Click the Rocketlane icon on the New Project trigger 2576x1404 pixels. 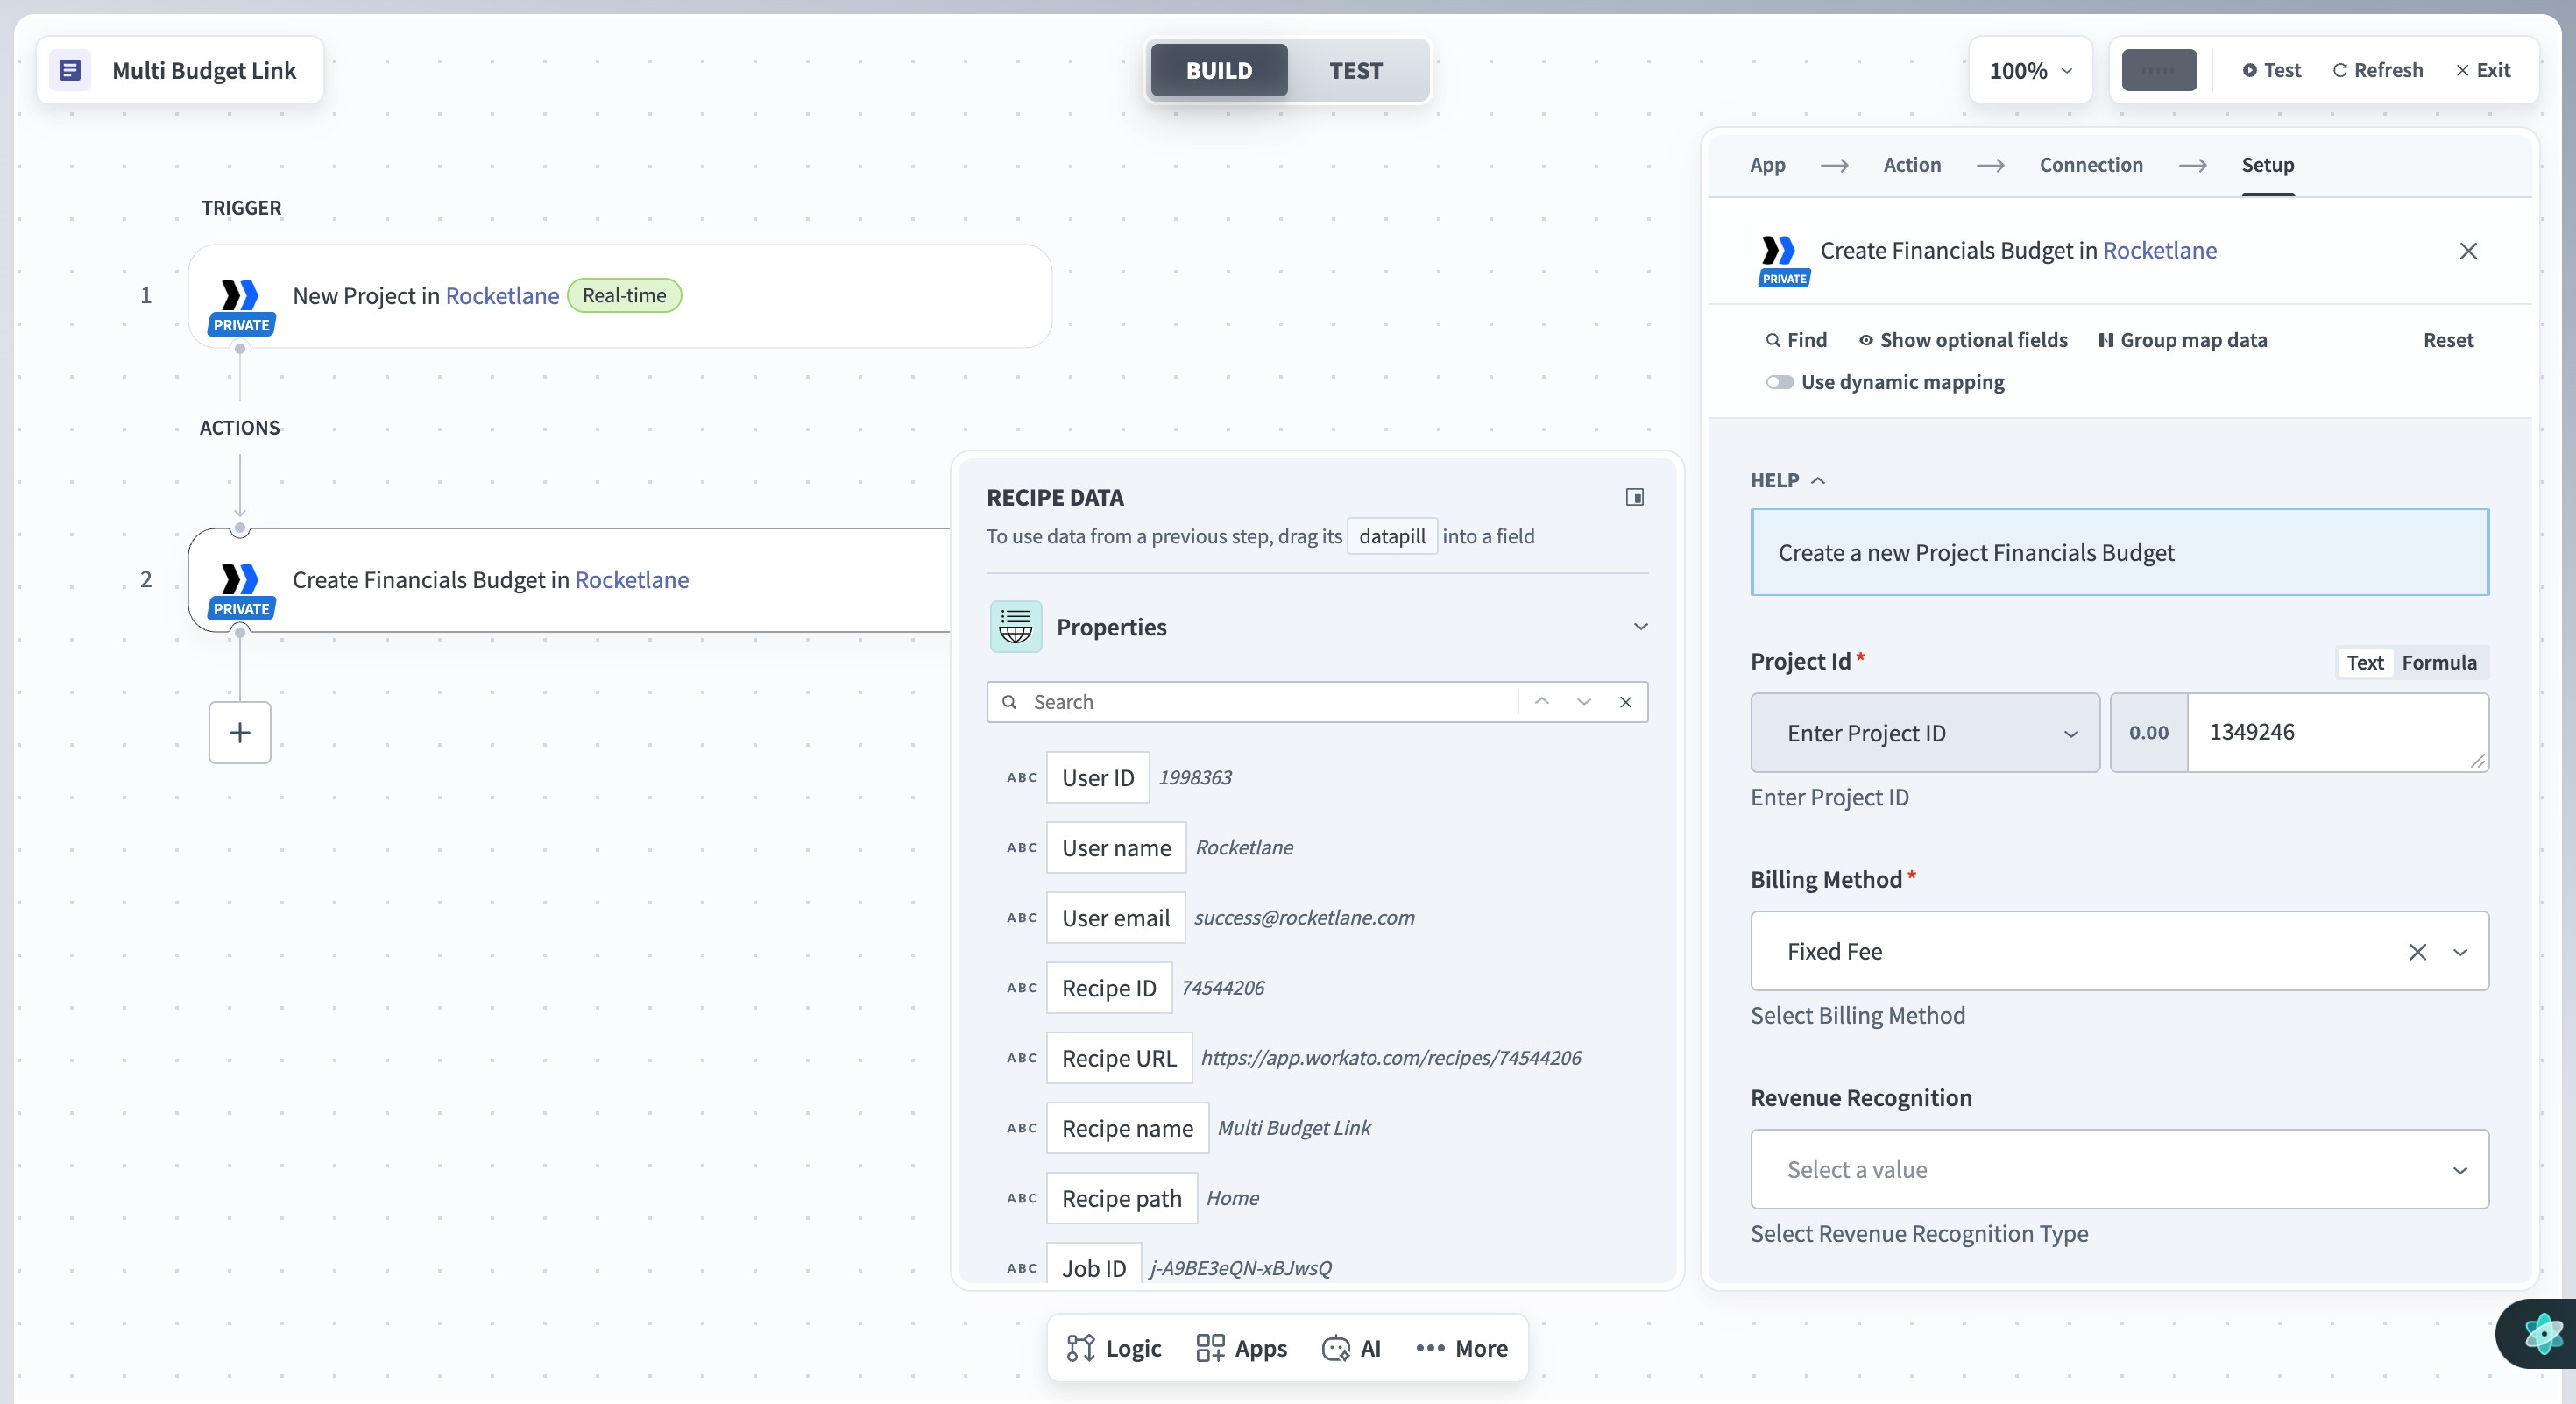pyautogui.click(x=240, y=295)
